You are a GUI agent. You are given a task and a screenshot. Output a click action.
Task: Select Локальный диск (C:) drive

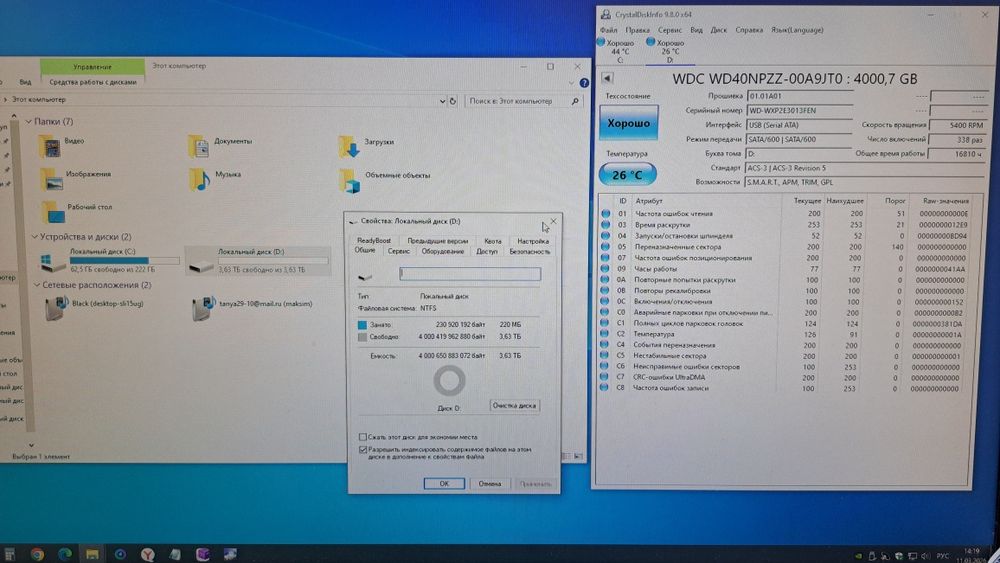(x=108, y=260)
